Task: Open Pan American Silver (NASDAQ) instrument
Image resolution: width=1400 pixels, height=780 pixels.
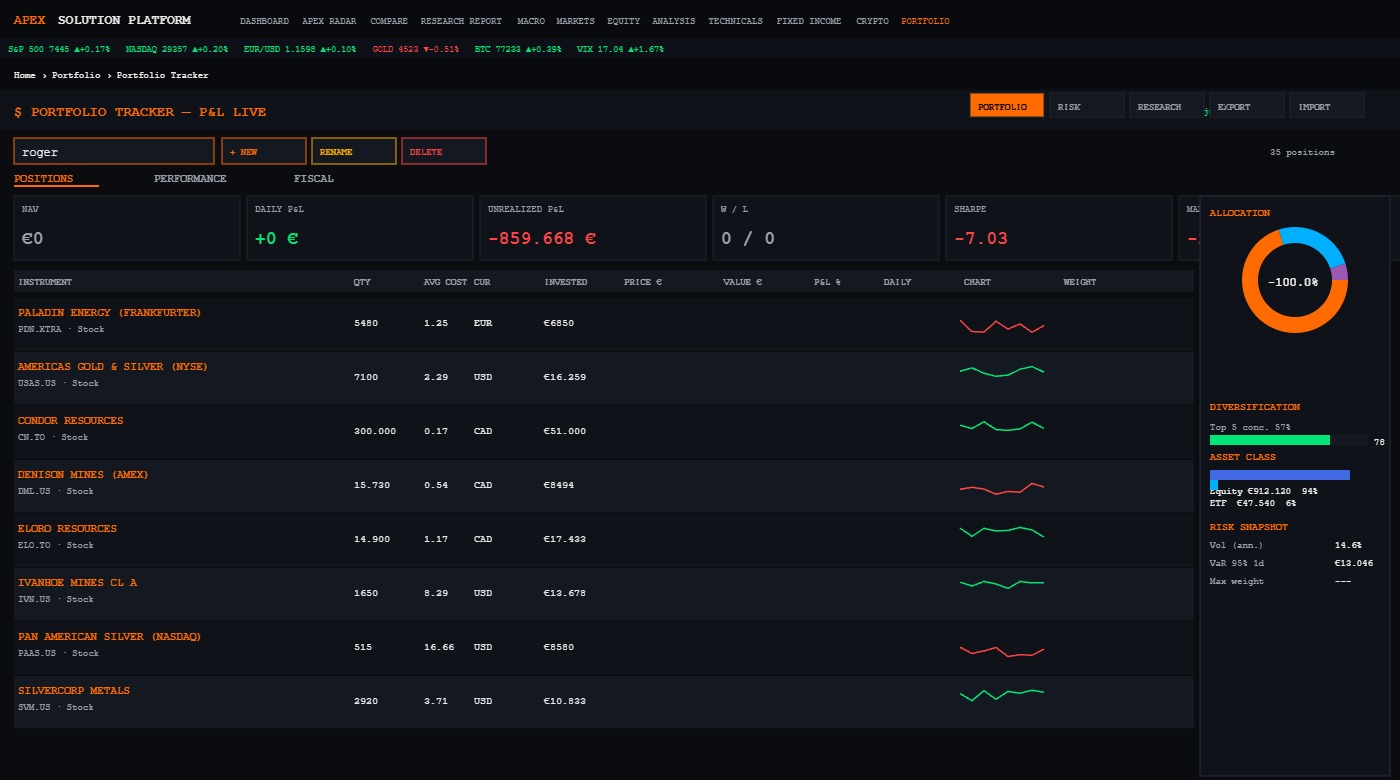Action: (x=109, y=637)
